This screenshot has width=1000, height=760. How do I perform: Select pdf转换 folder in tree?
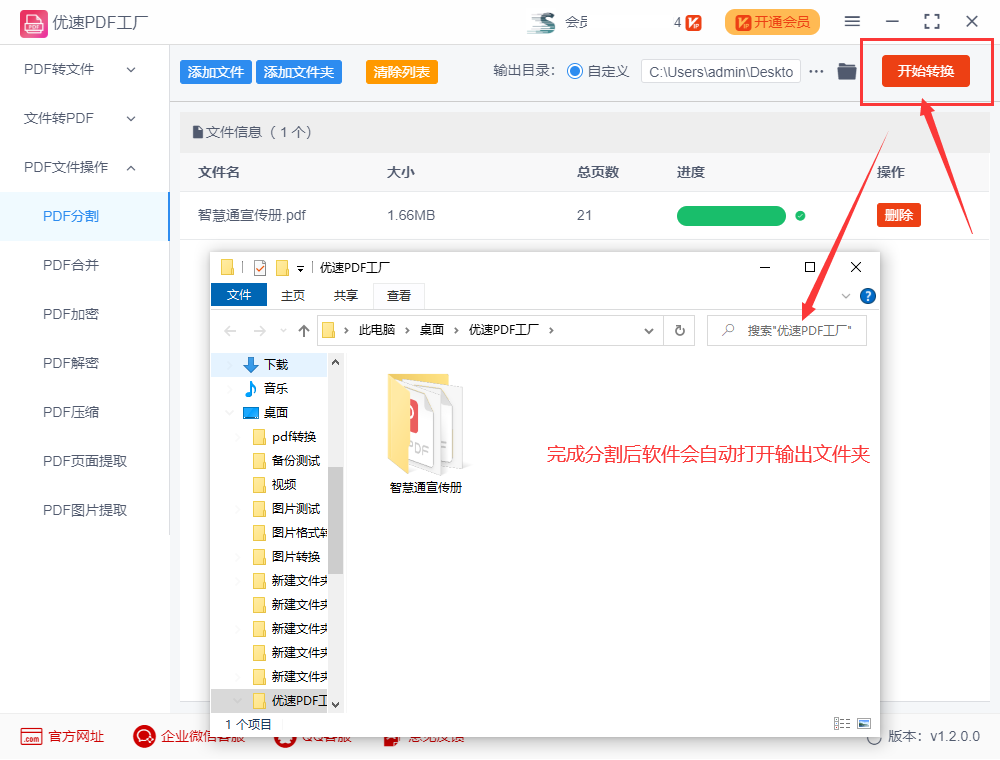(286, 437)
